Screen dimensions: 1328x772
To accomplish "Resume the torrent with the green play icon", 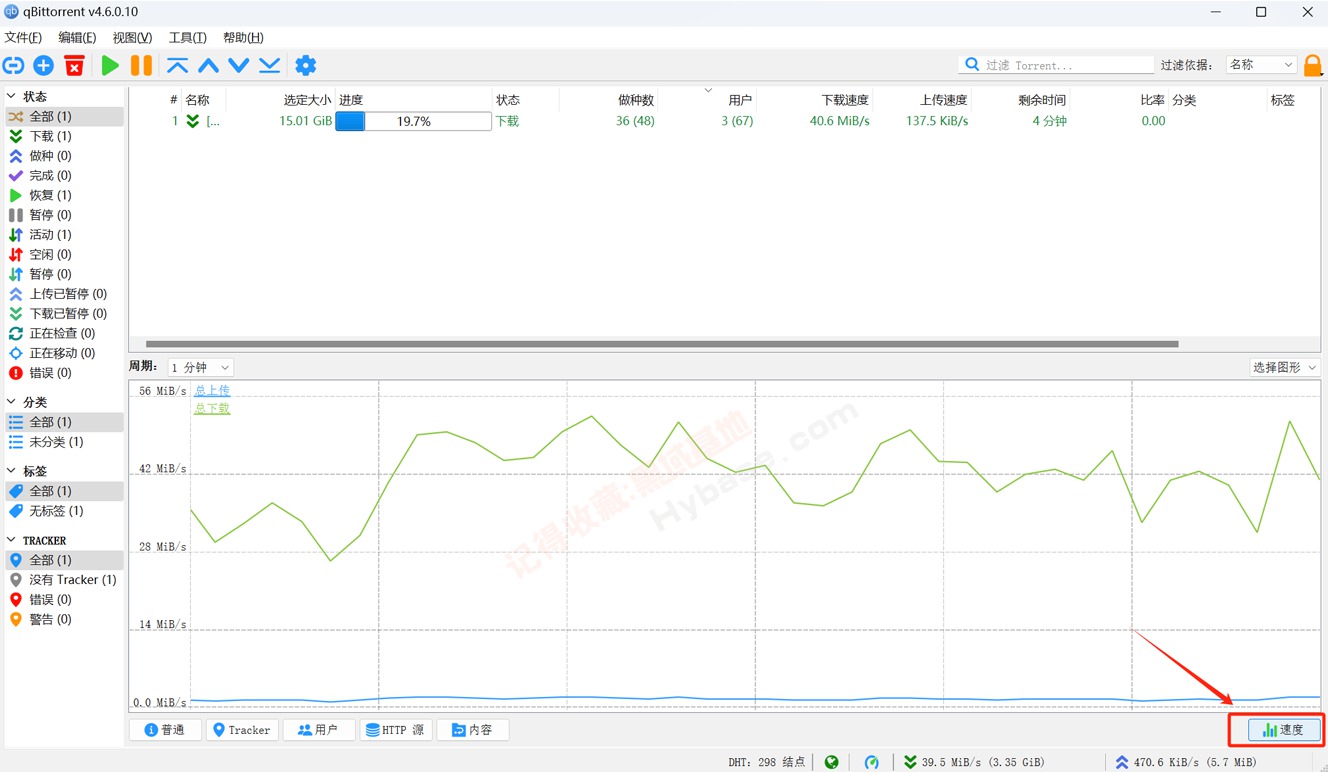I will 110,64.
